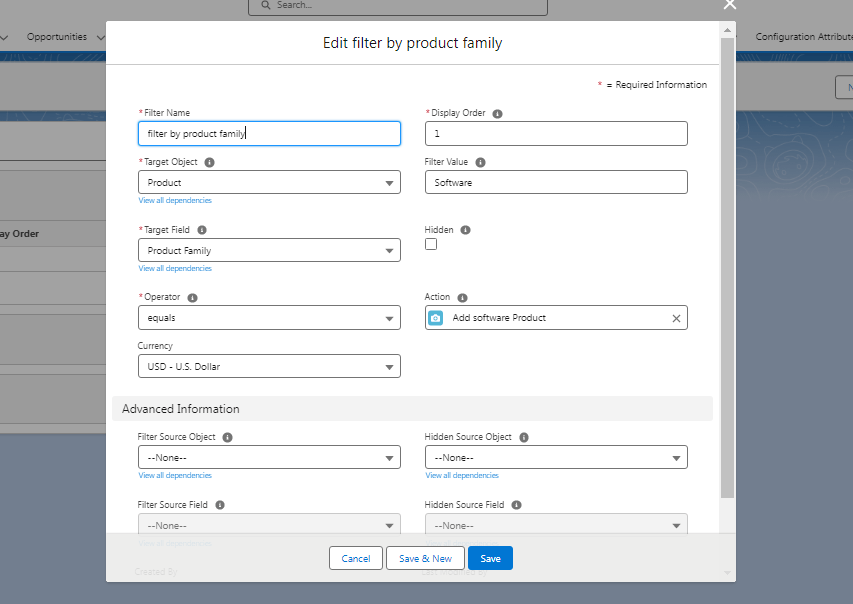Viewport: 853px width, 604px height.
Task: Click the Save & New button
Action: pos(425,558)
